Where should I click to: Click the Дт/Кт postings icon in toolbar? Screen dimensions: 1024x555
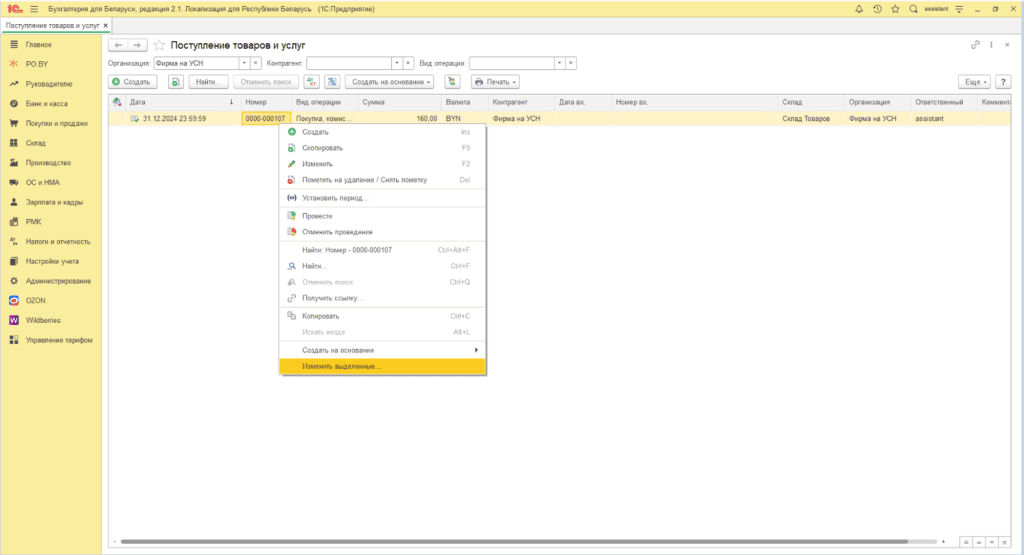pos(311,81)
